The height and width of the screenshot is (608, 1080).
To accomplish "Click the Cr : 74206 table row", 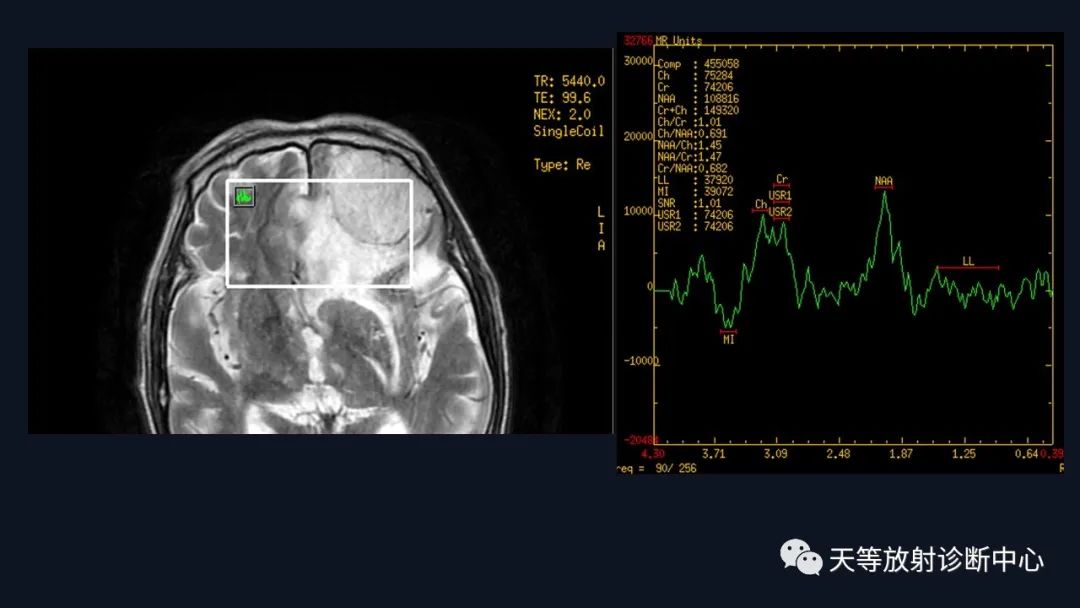I will [x=695, y=87].
